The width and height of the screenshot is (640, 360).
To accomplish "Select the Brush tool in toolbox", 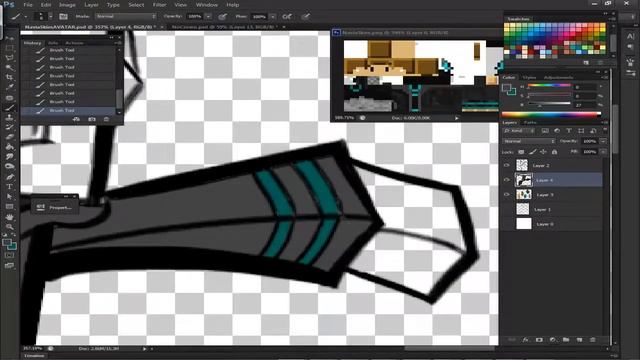I will [10, 108].
